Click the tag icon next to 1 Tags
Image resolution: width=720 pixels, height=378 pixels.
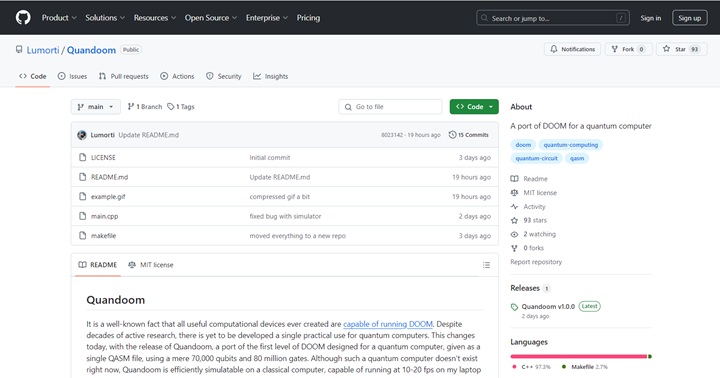click(x=170, y=107)
